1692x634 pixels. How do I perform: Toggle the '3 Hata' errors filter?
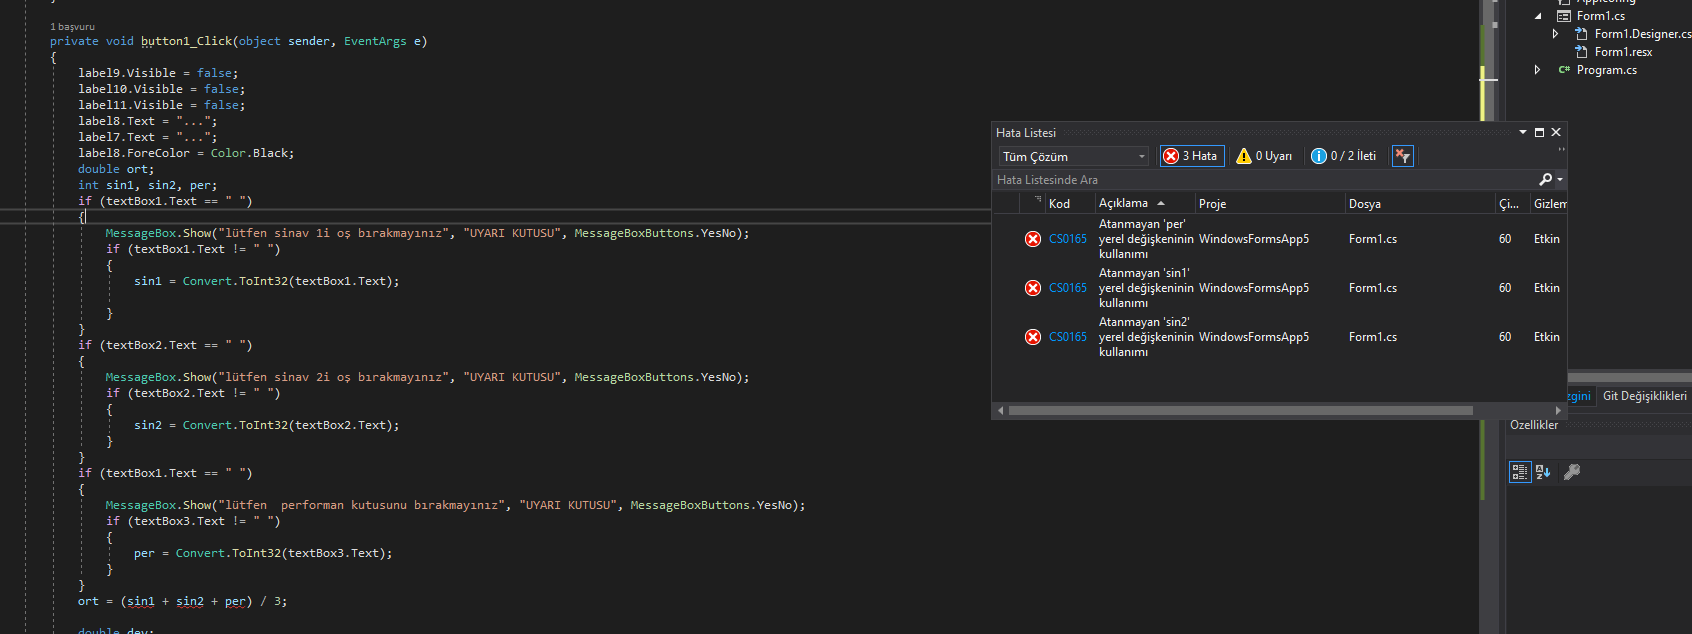1191,156
